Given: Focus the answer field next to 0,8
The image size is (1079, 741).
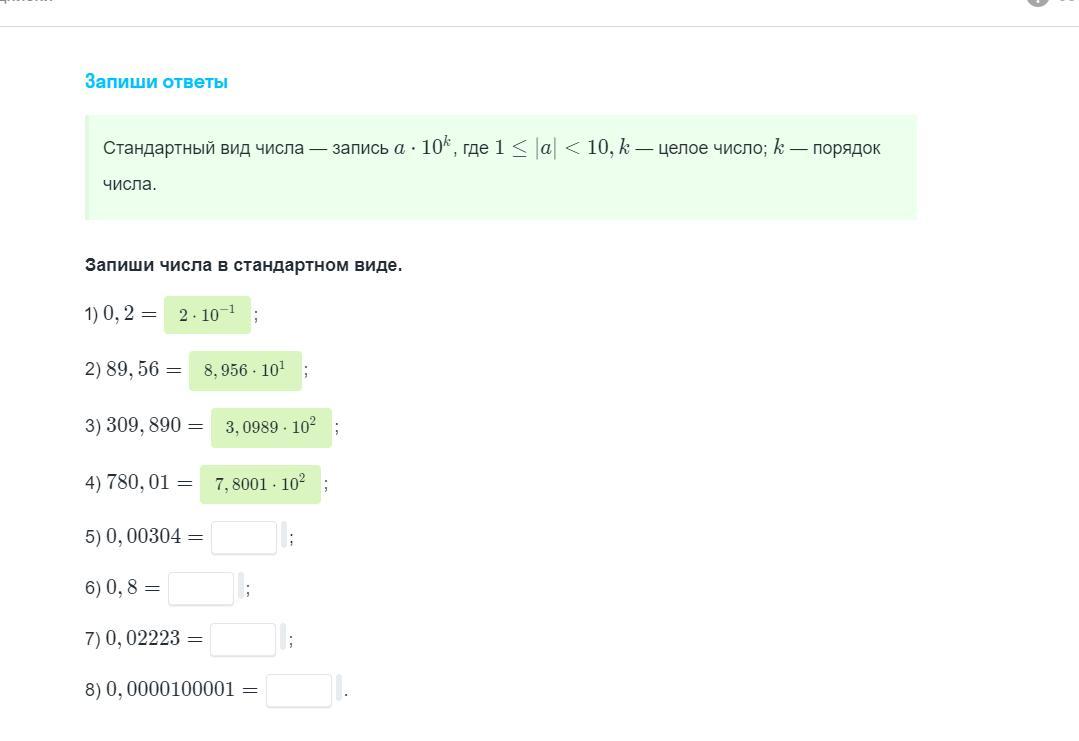Looking at the screenshot, I should coord(201,588).
